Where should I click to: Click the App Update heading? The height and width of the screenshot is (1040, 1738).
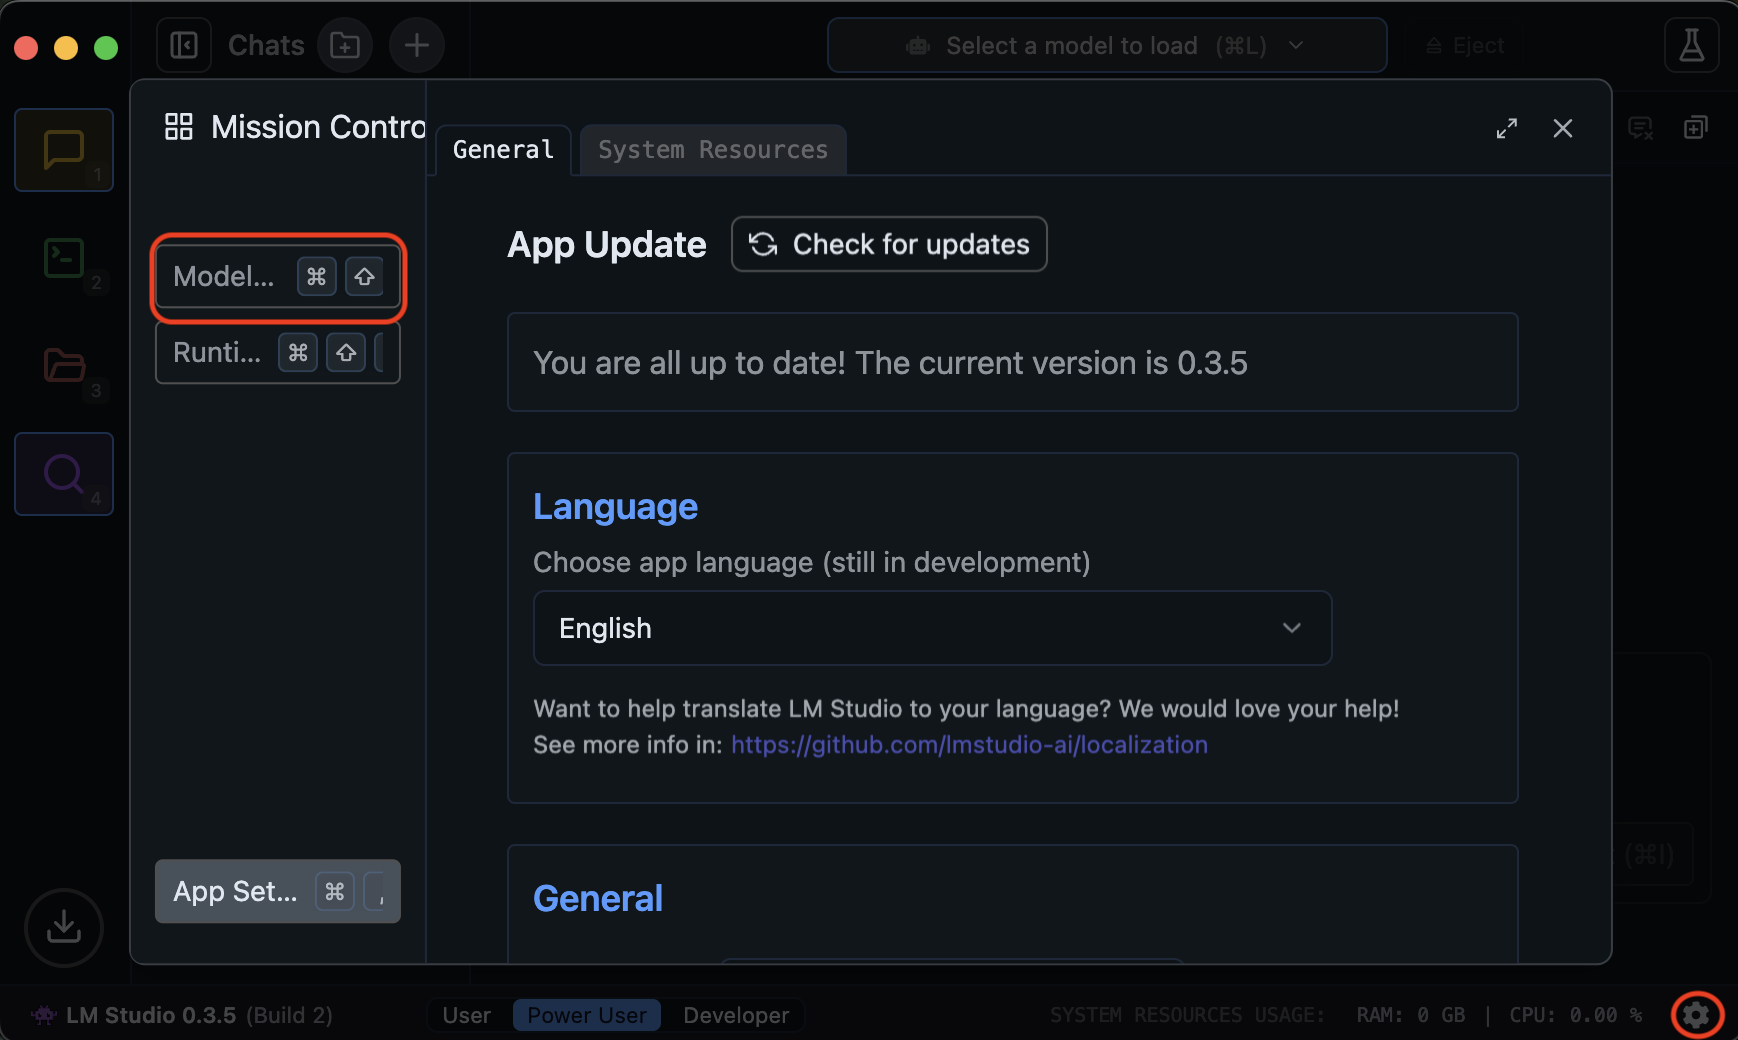click(x=607, y=244)
